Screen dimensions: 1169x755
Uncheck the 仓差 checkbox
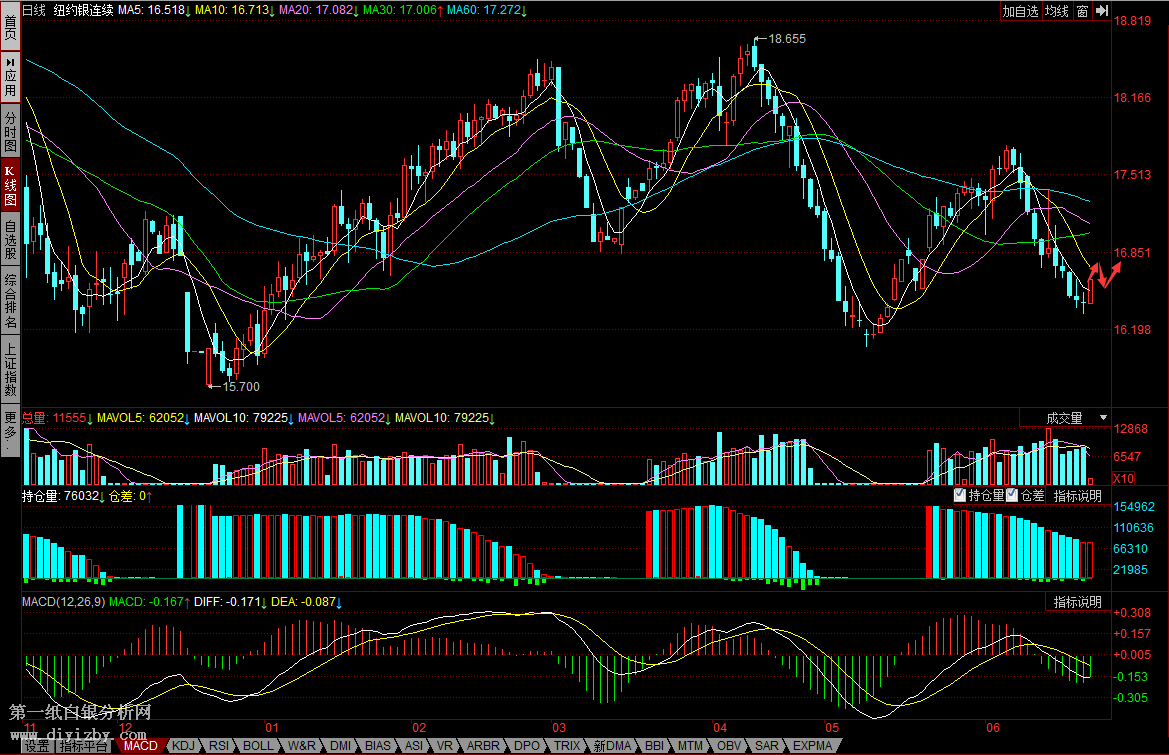click(x=1012, y=495)
